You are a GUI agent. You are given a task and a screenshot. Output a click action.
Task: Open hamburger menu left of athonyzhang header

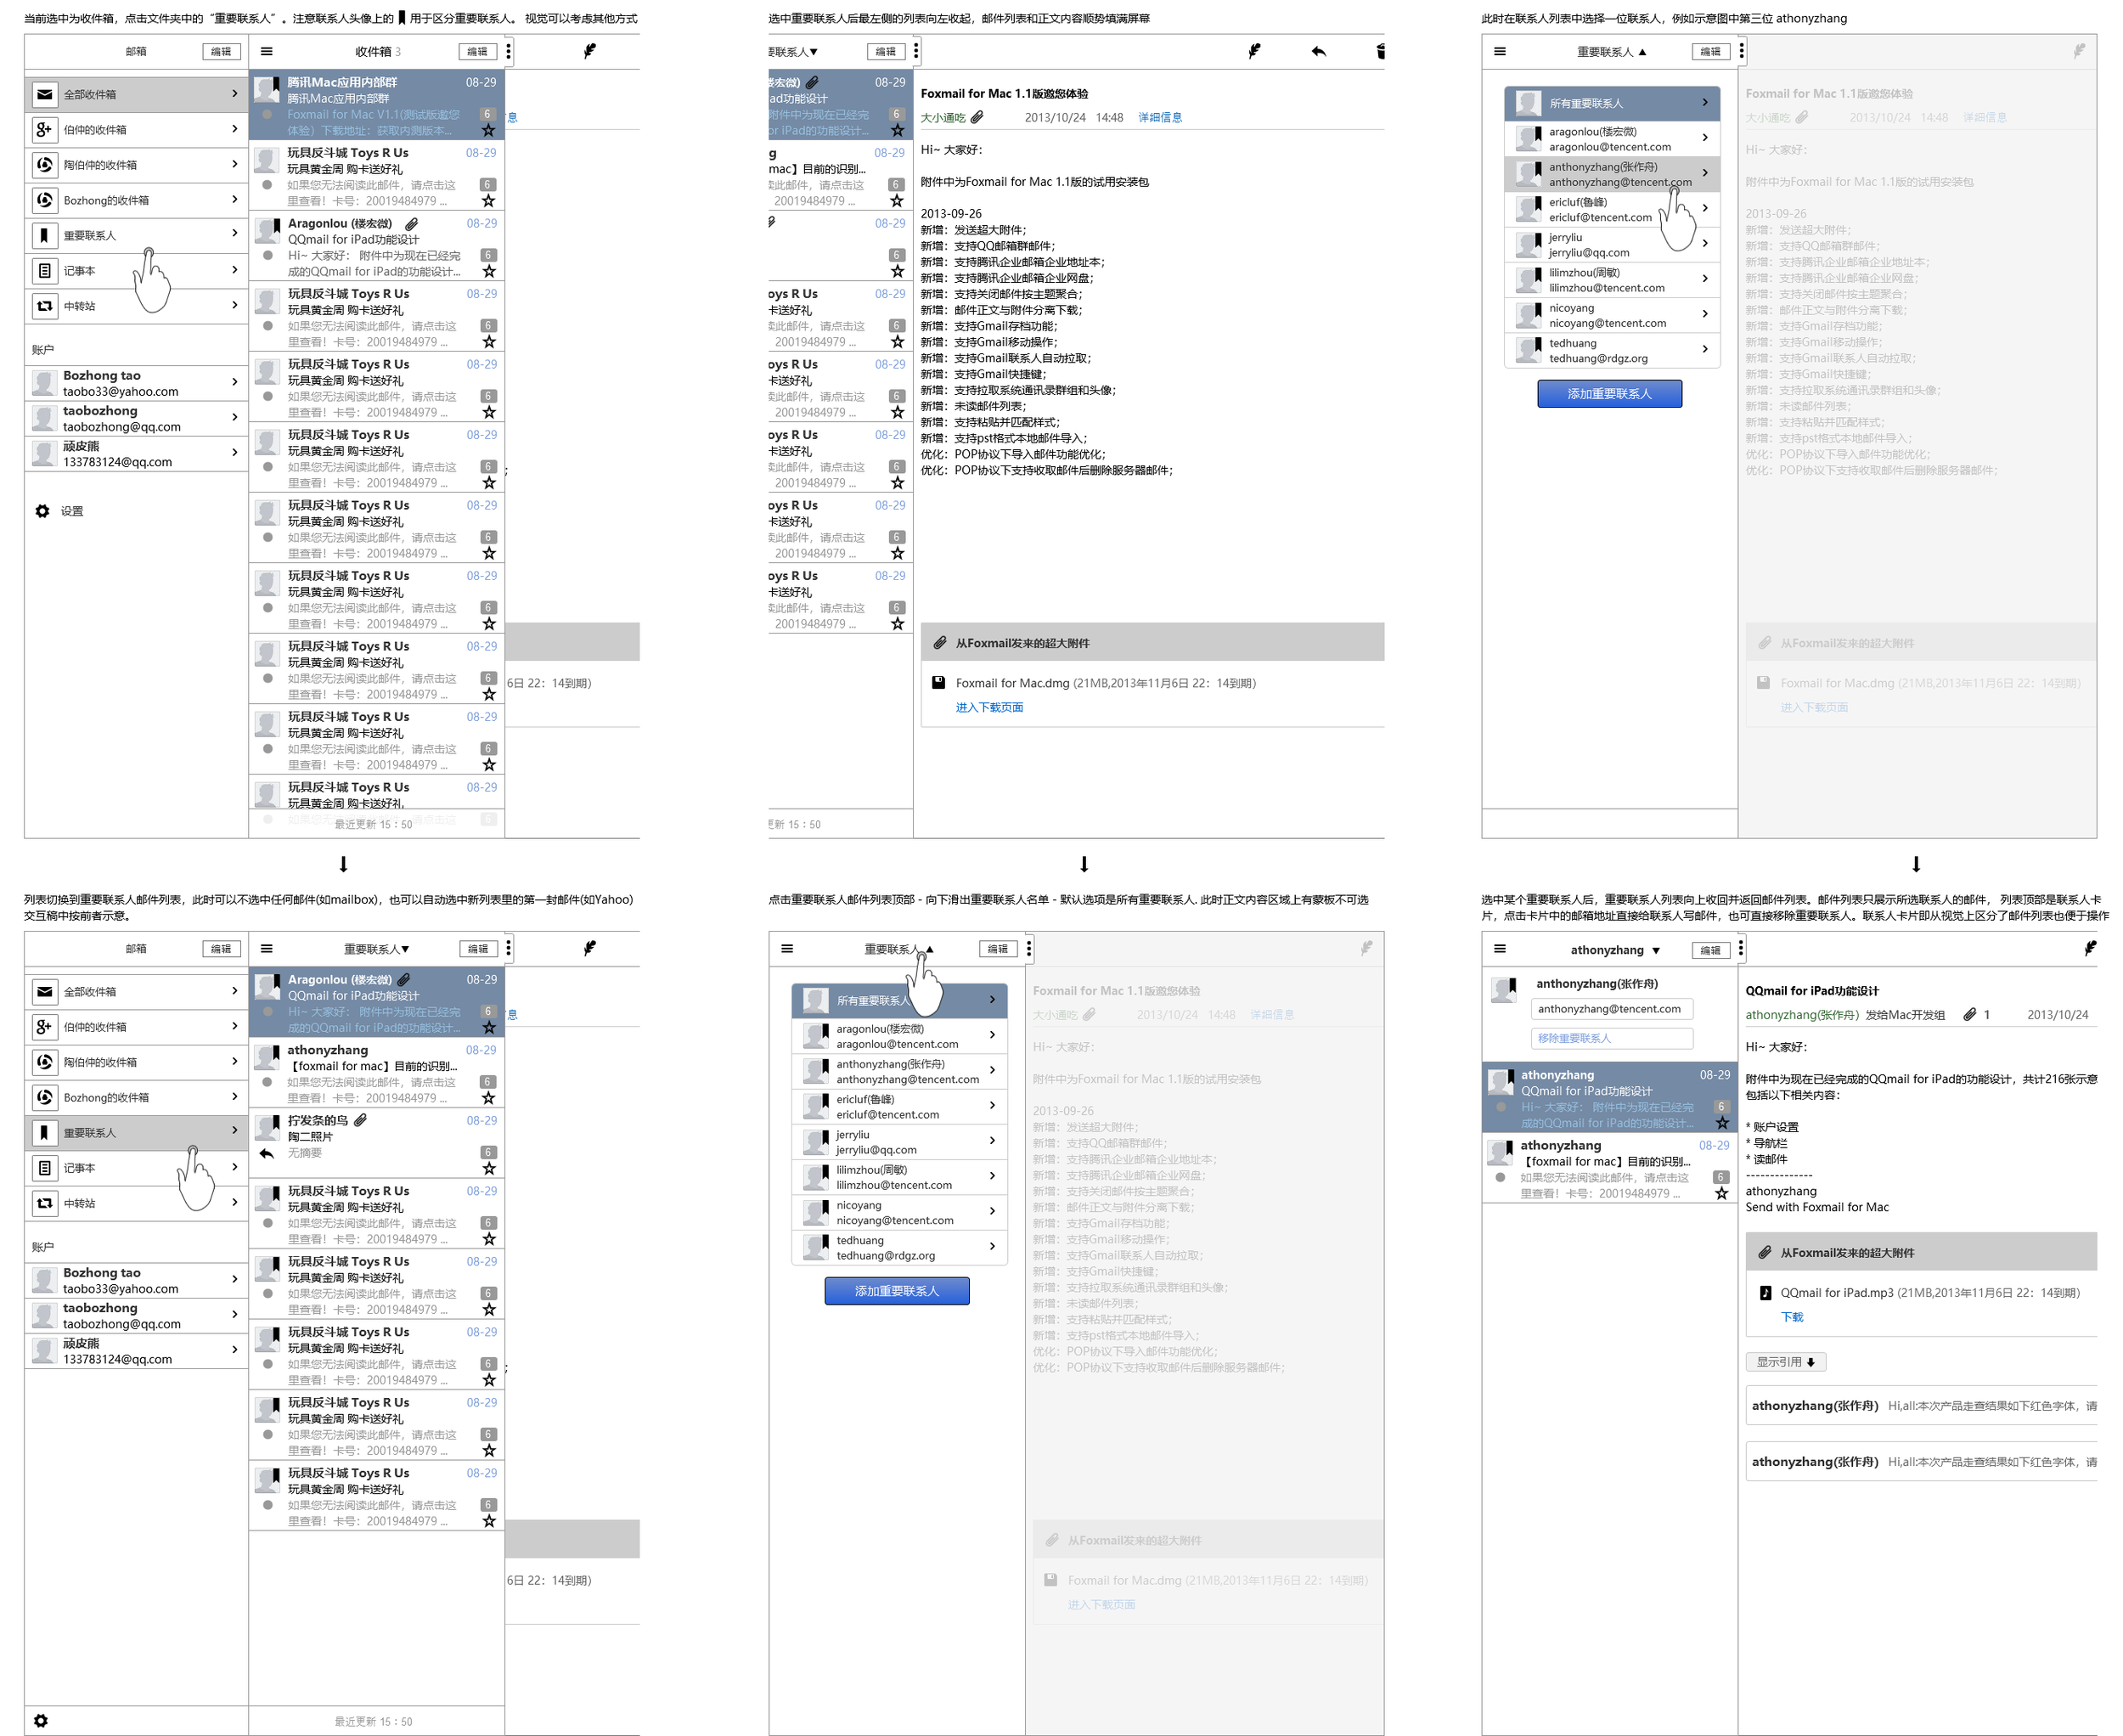tap(1500, 949)
